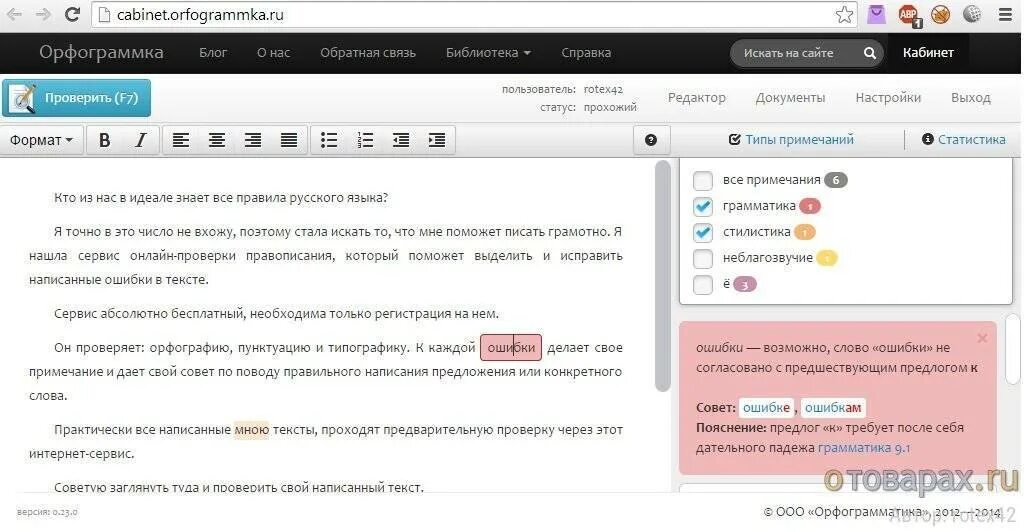Image resolution: width=1024 pixels, height=532 pixels.
Task: Click the browser forward arrow
Action: point(43,14)
